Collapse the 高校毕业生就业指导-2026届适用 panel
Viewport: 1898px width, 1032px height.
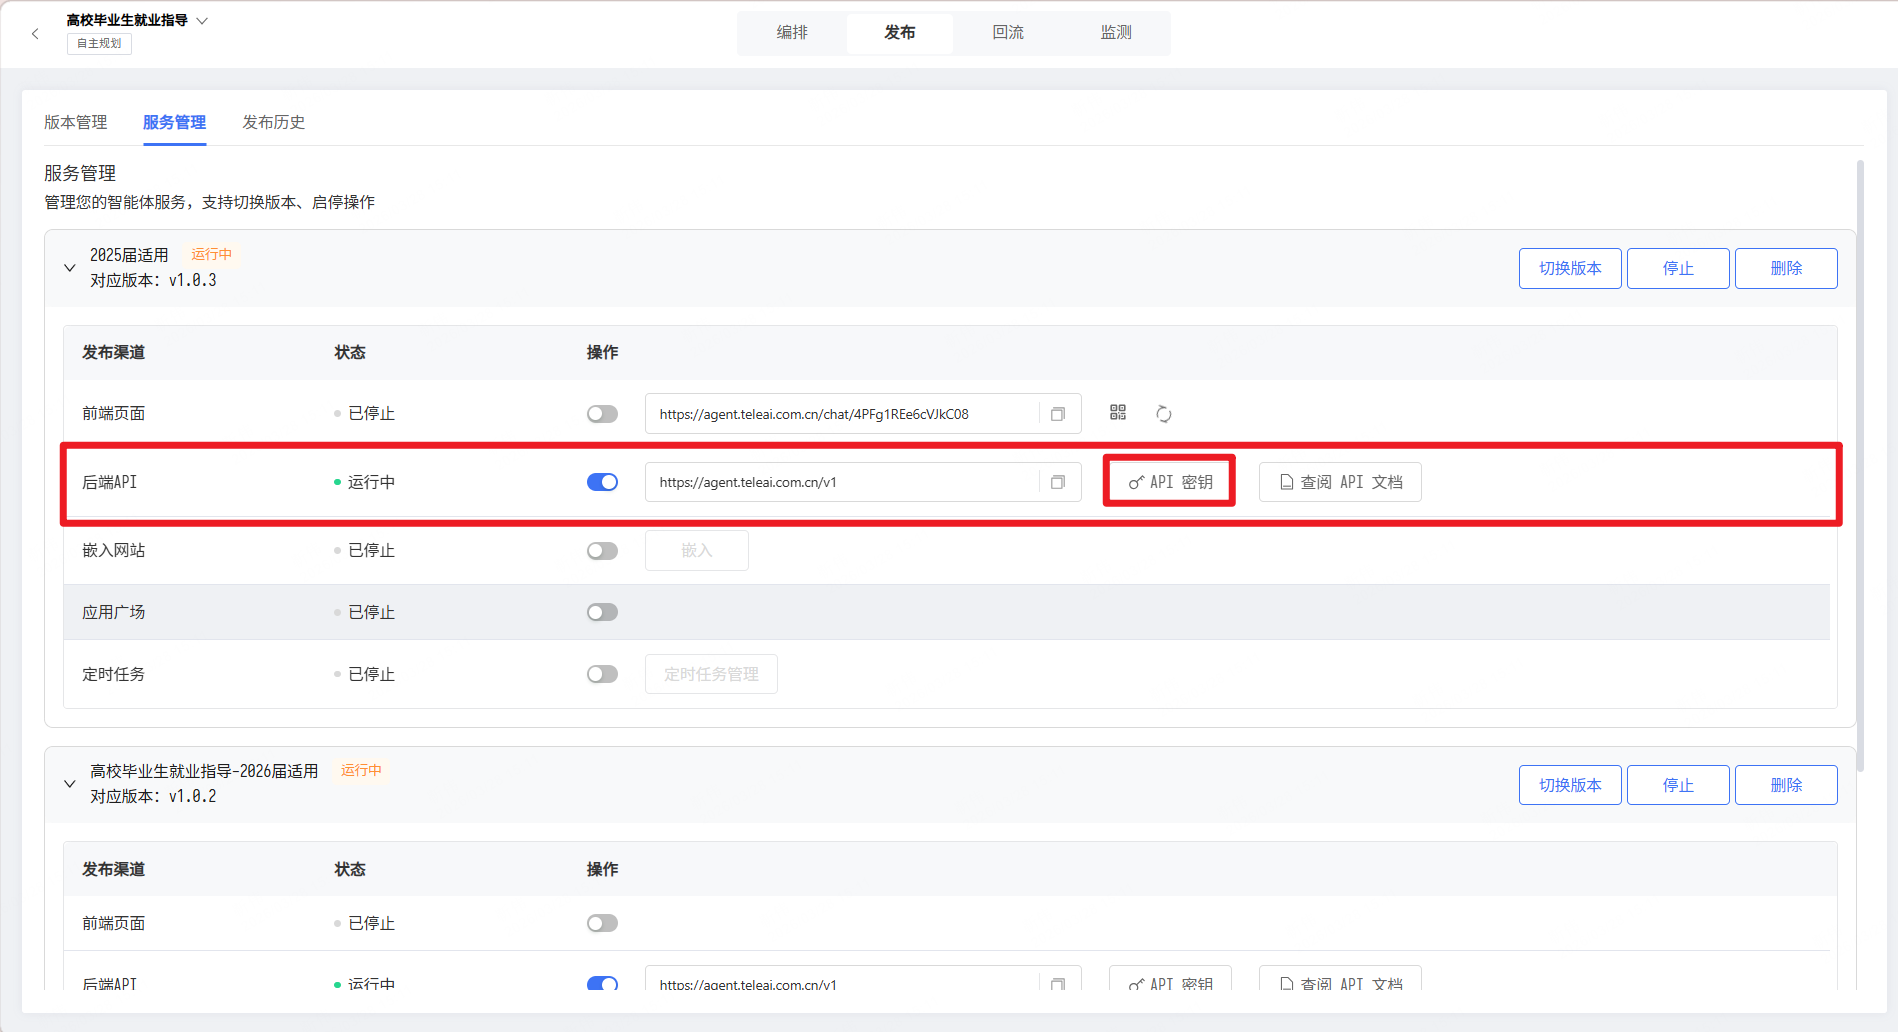click(x=70, y=784)
